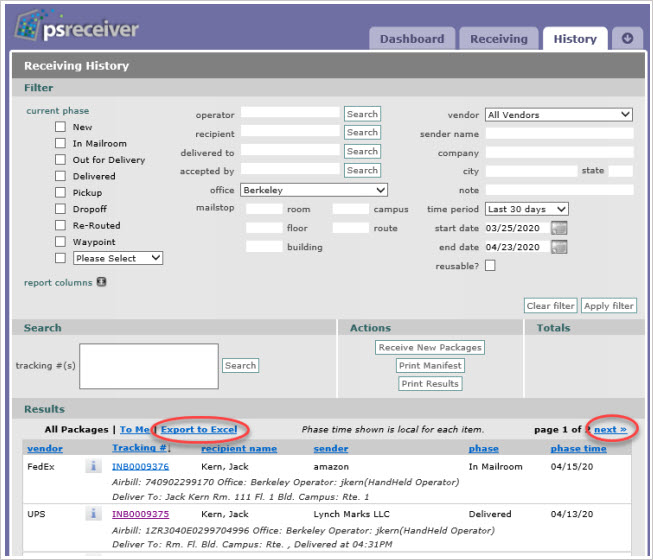Viewport: 653px width, 560px height.
Task: Click the end date field 04/23/2020
Action: (517, 247)
